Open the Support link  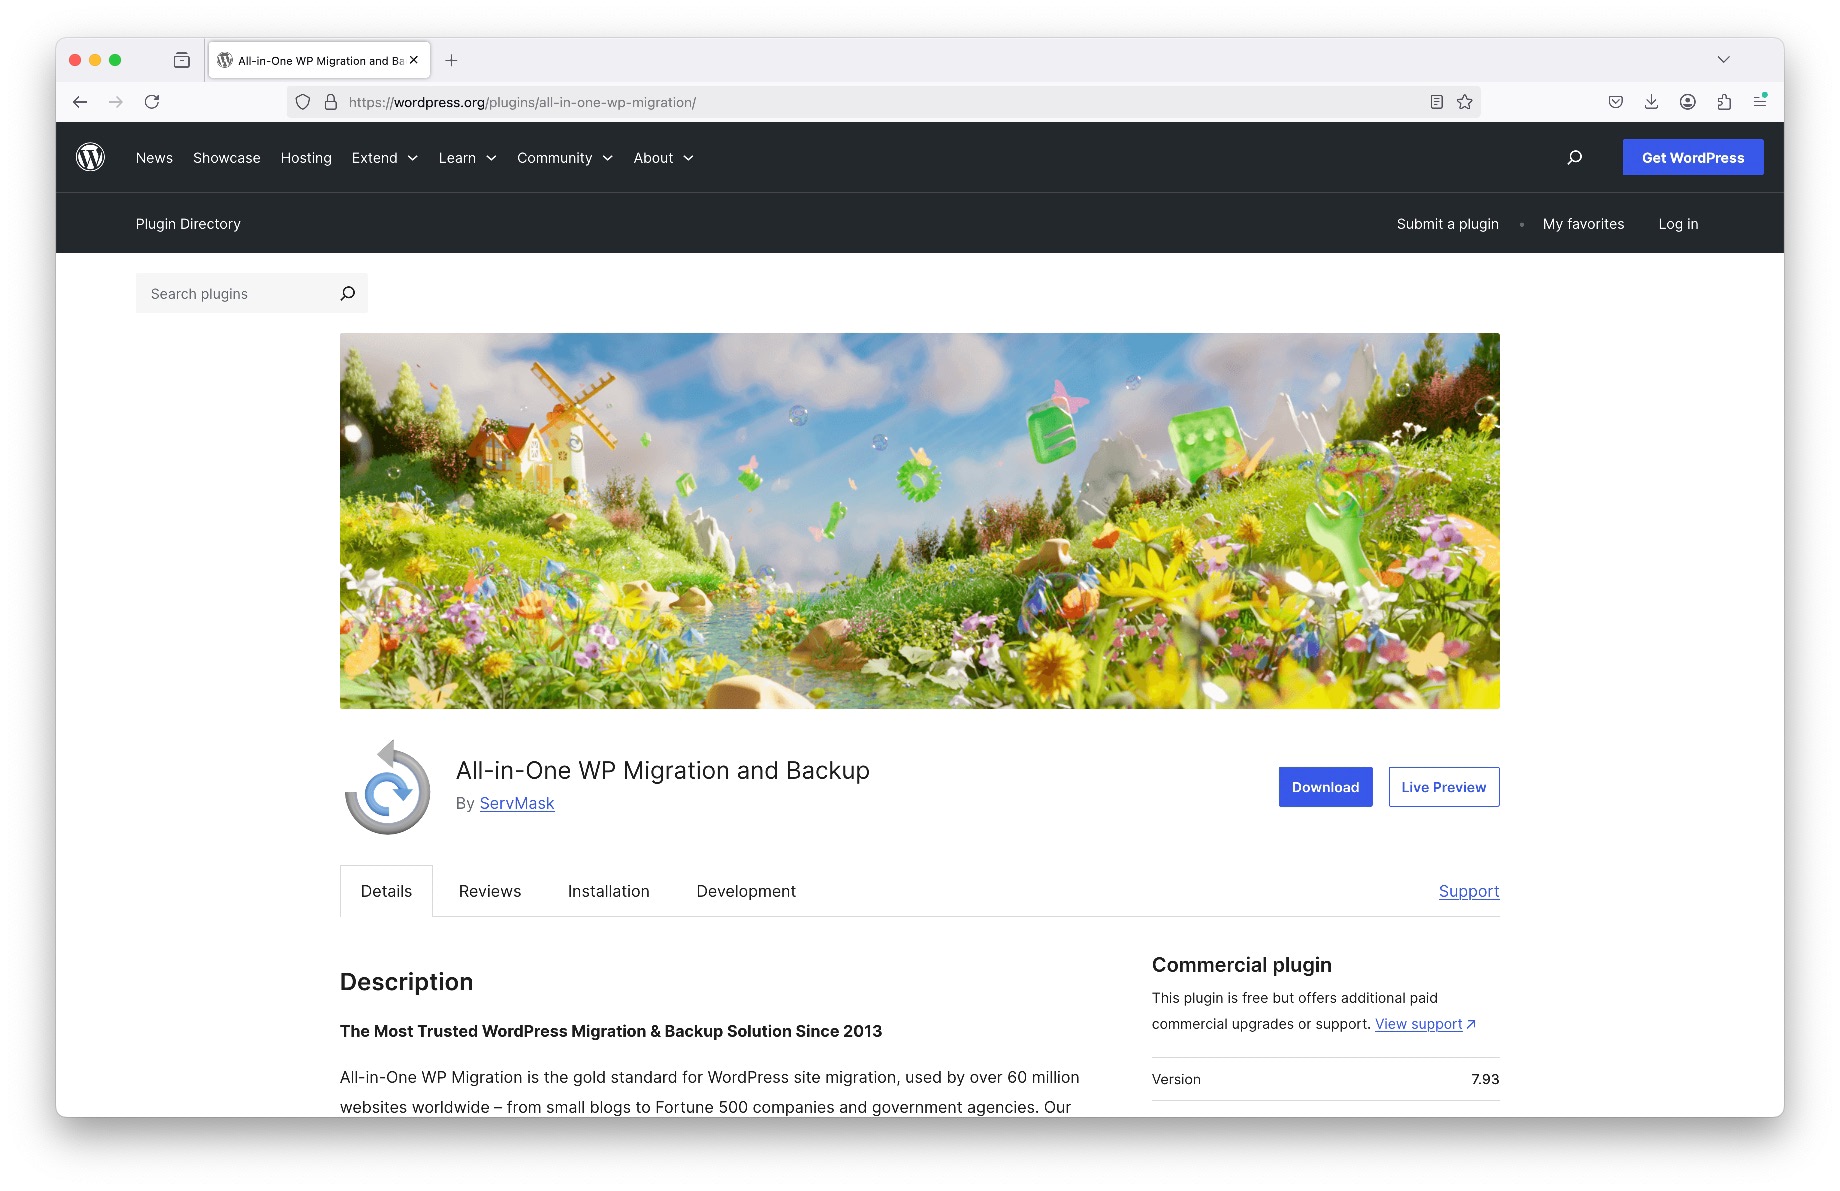click(x=1469, y=891)
